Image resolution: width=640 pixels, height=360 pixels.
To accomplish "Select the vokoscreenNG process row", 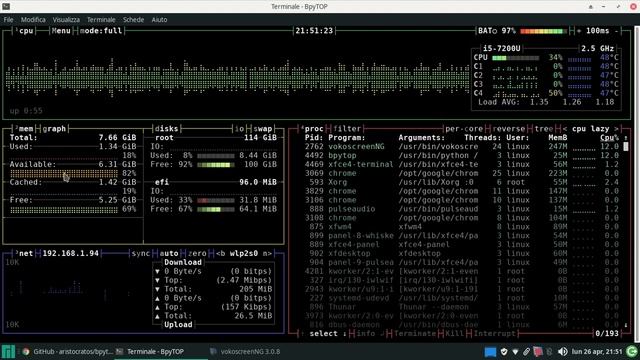I will click(461, 147).
